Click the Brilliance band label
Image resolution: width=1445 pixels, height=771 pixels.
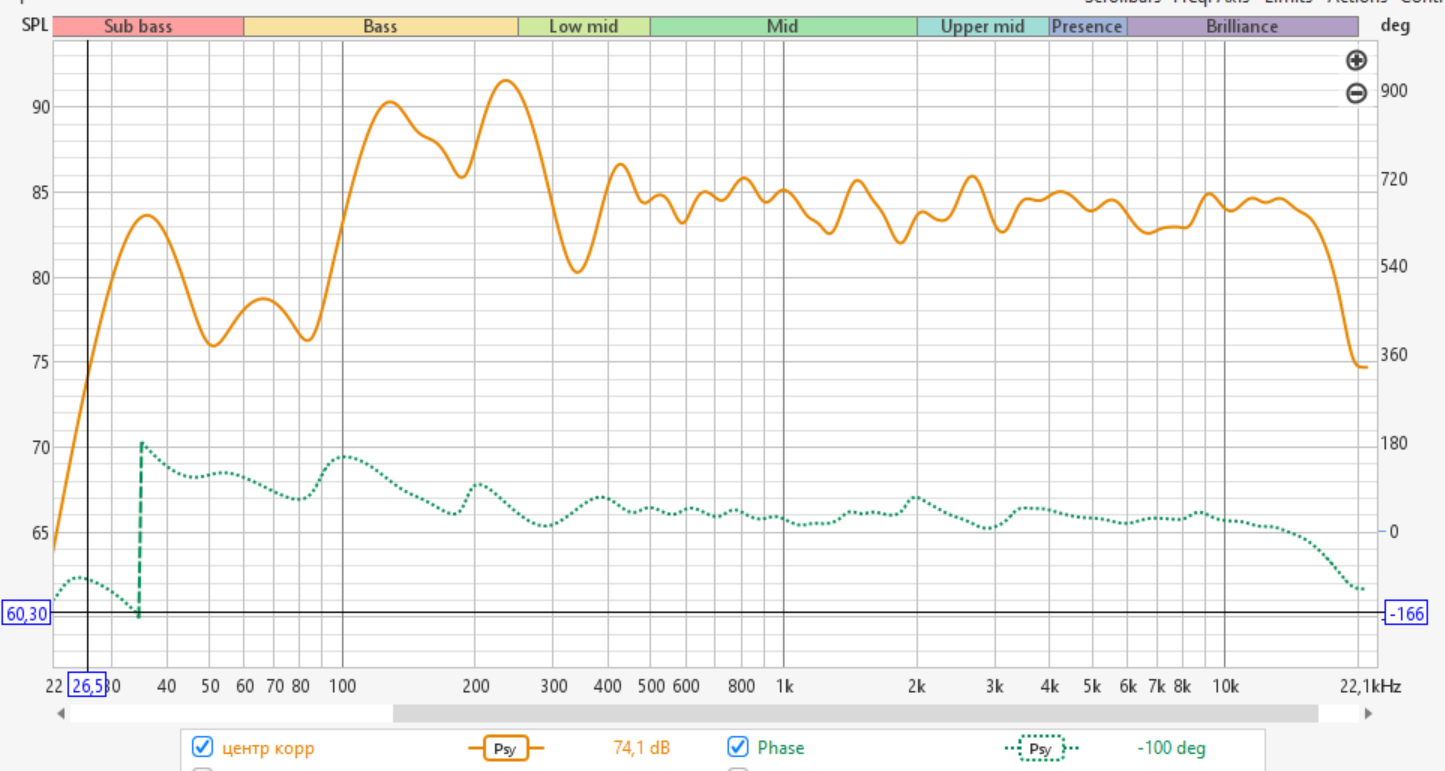click(x=1242, y=27)
